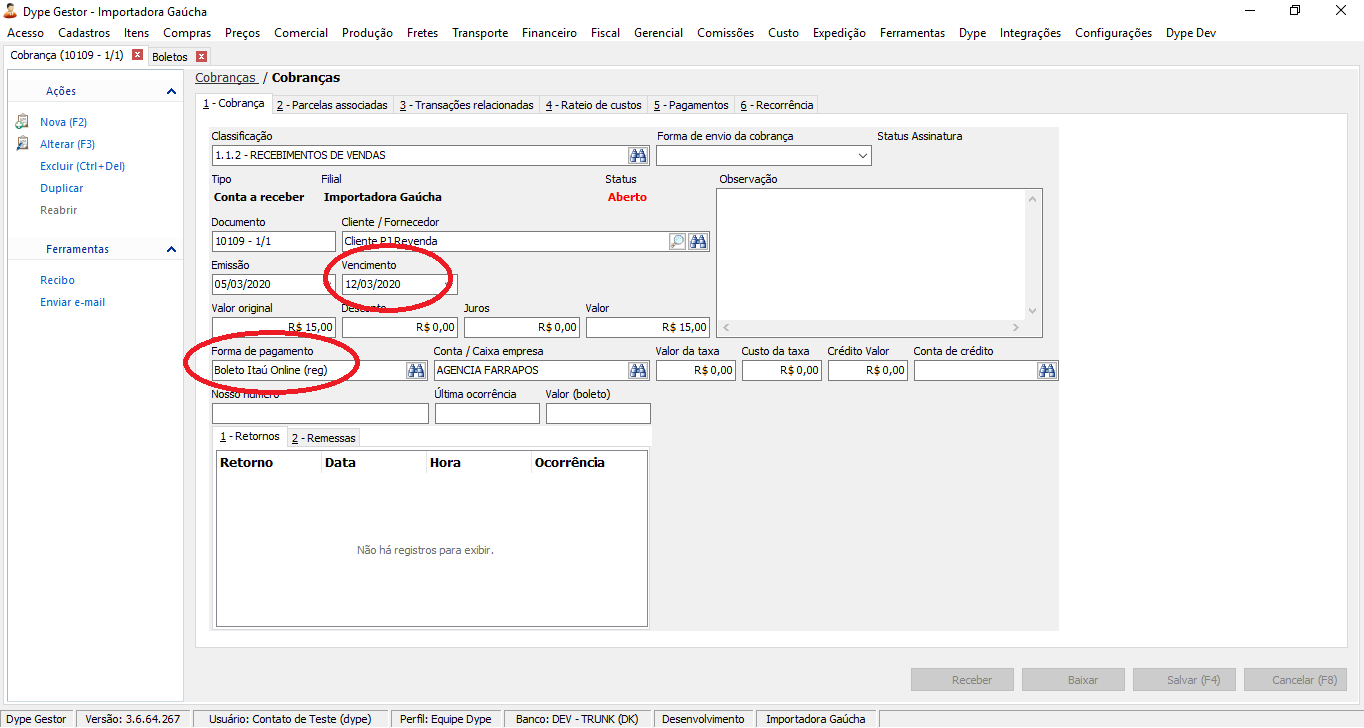Open Forma de pagamento binoculars lookup
The image size is (1364, 728).
coord(416,370)
